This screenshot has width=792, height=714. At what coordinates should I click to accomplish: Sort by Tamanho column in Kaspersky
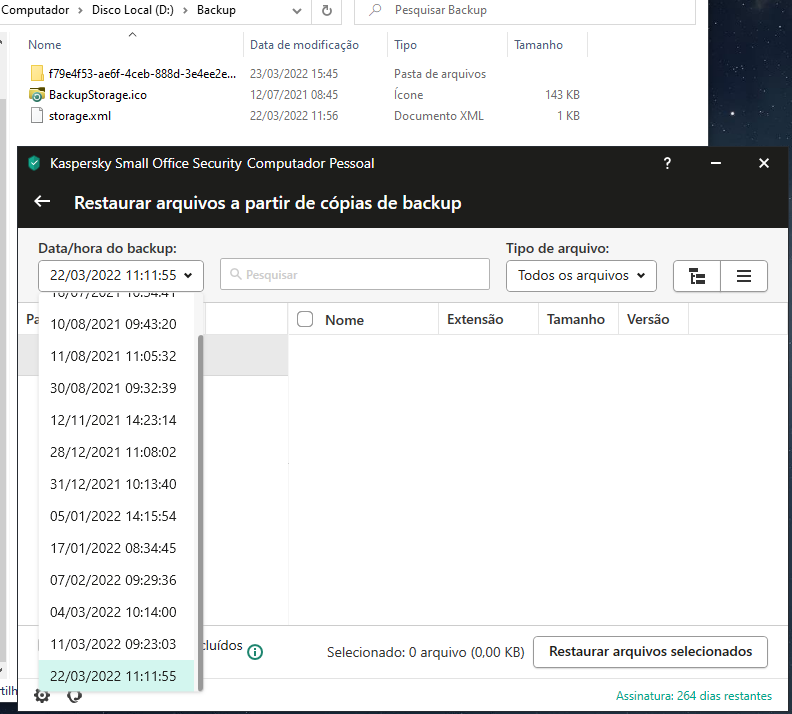[x=575, y=319]
